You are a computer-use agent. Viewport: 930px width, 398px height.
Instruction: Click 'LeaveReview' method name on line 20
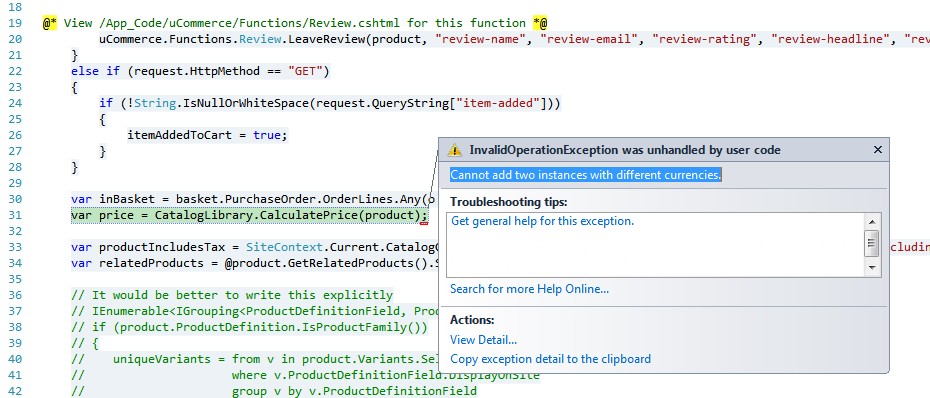[x=326, y=39]
